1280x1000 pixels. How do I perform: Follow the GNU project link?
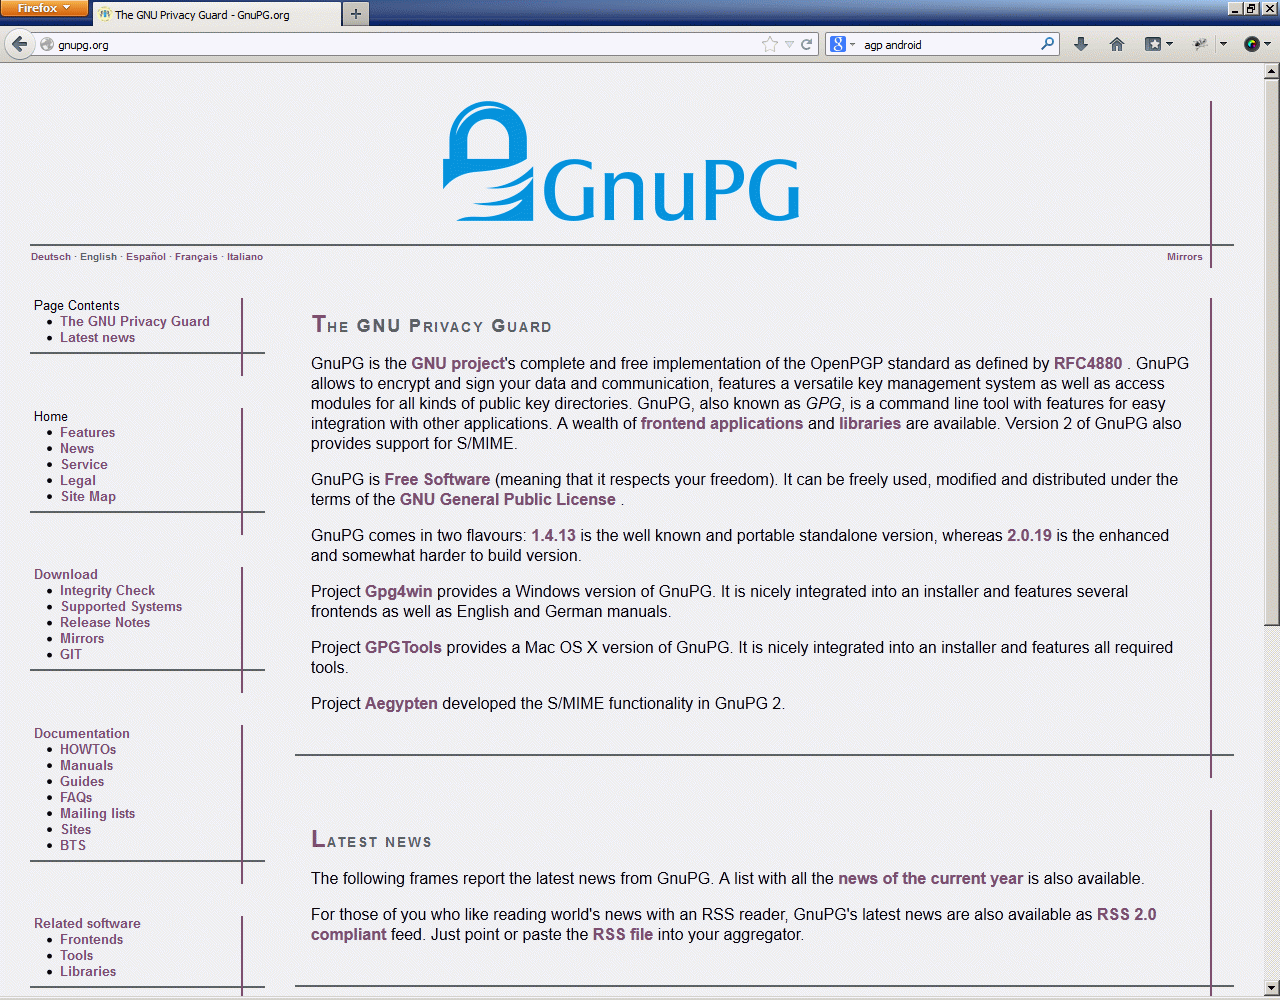coord(458,364)
